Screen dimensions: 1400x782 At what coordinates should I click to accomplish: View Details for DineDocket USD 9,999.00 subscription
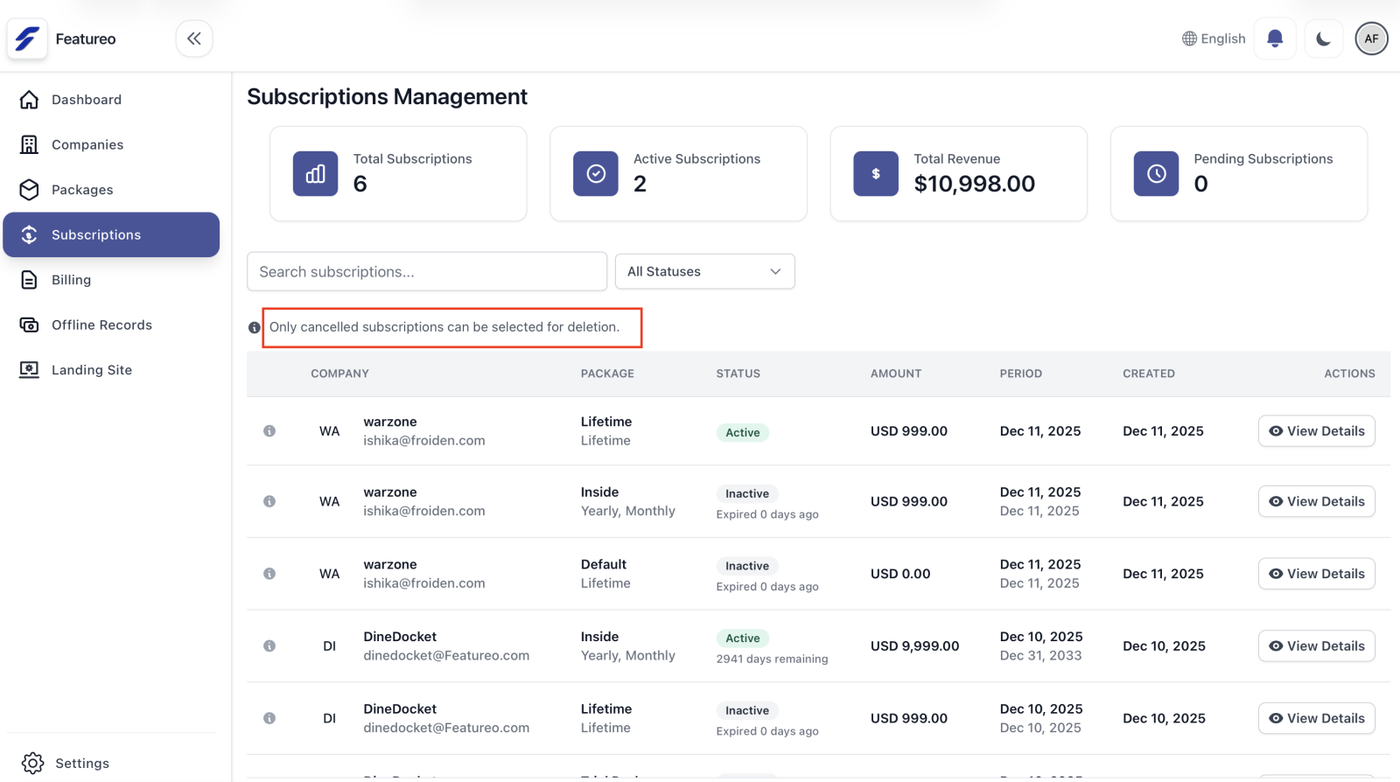coord(1316,646)
